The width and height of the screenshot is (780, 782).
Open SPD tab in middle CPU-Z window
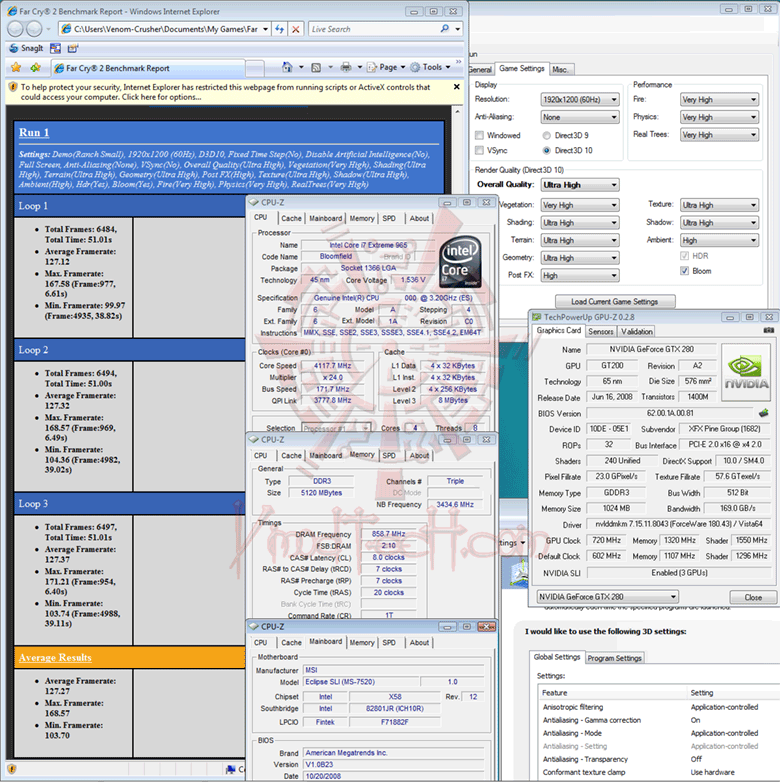point(389,455)
